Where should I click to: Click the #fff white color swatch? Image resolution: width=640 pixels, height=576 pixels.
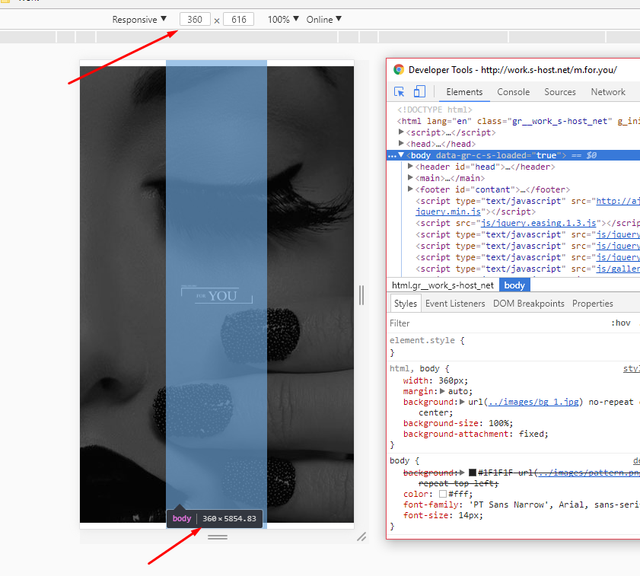[x=442, y=494]
